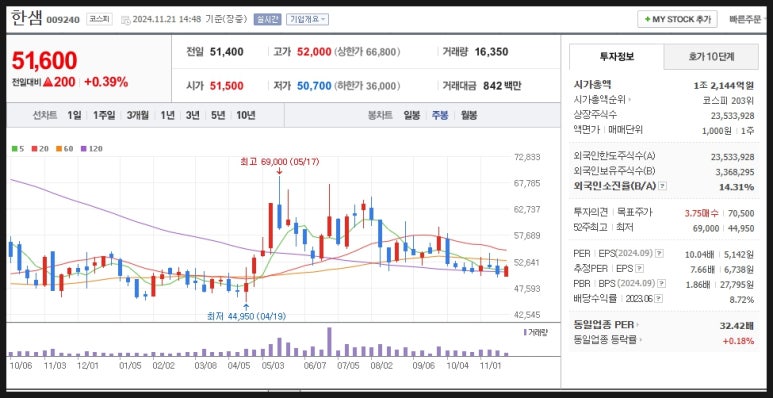
Task: Add stock with MY STOCK 추가 button
Action: click(677, 20)
